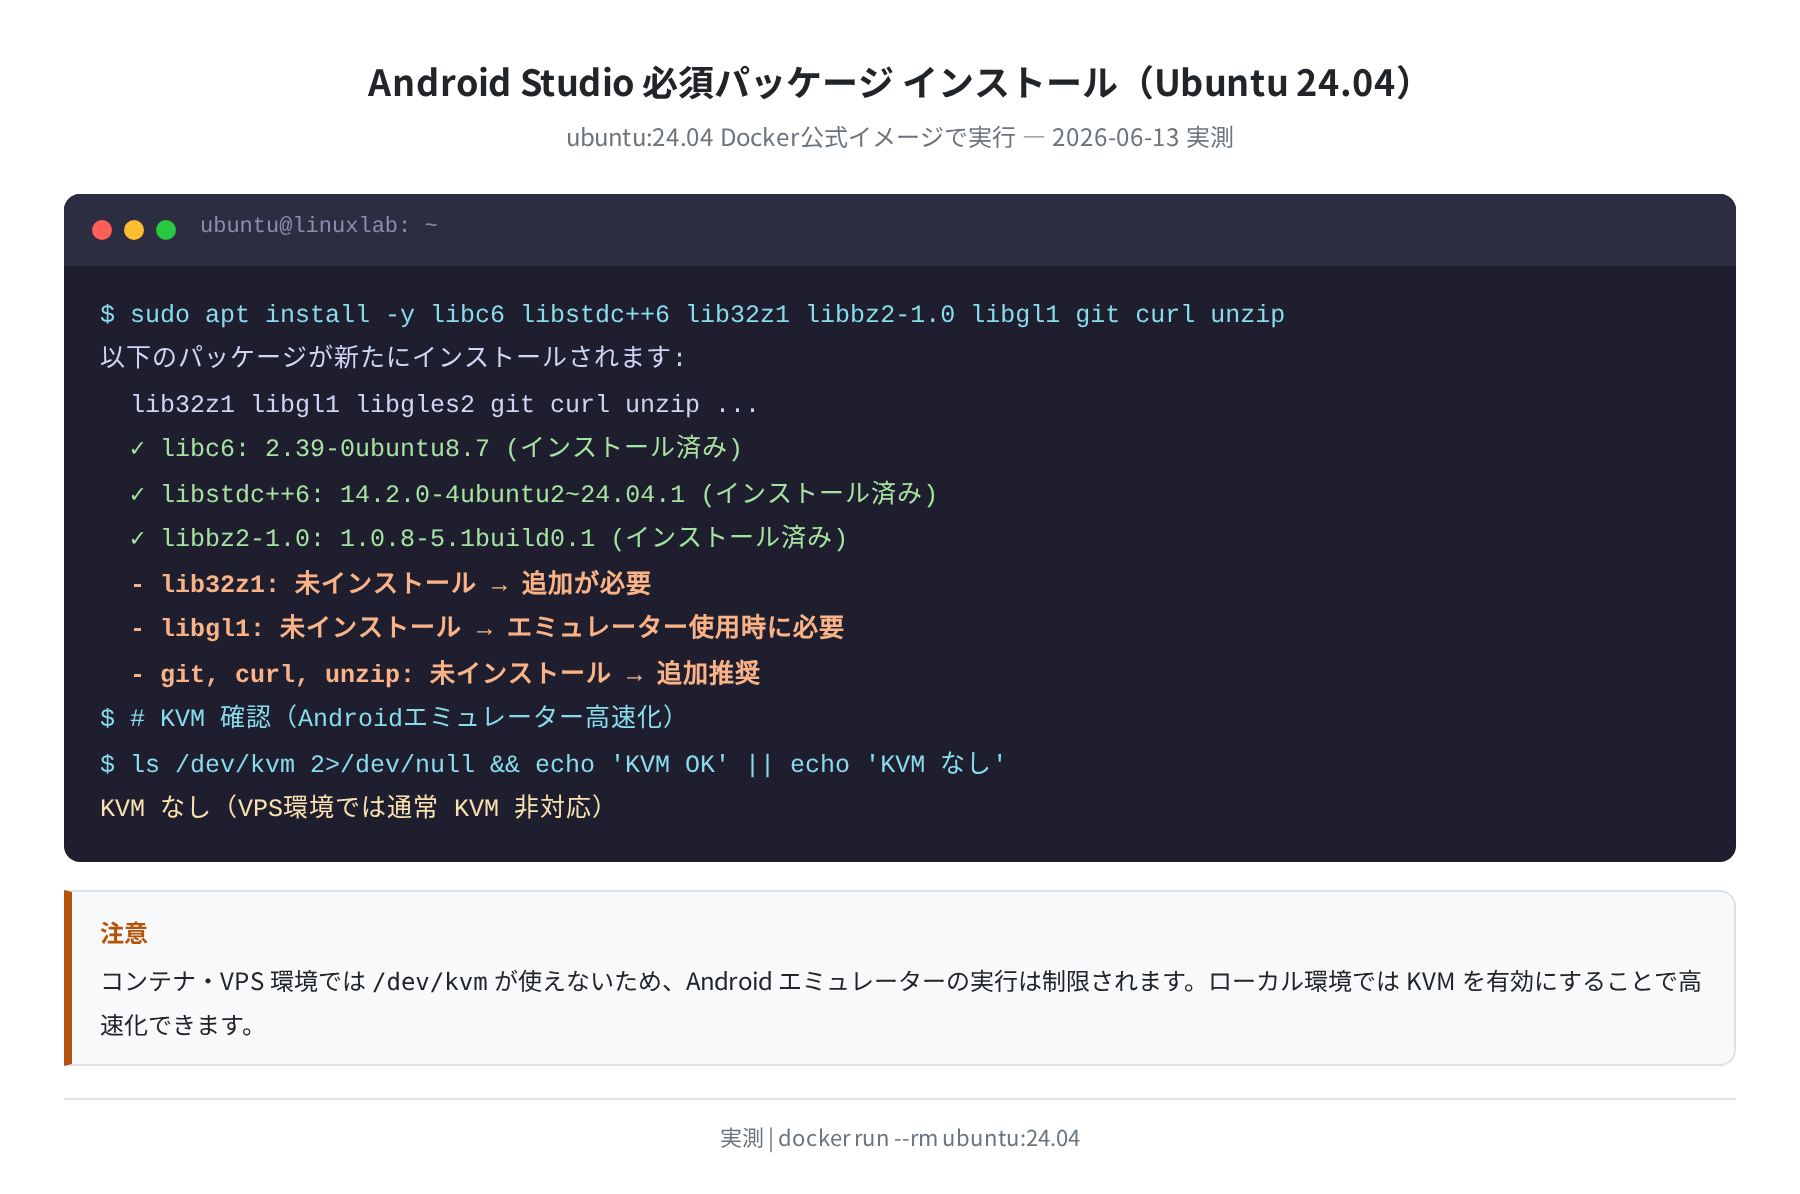Click footer text '実測 | docker run --rm ubuntu:24.04'
The image size is (1800, 1194).
(900, 1138)
